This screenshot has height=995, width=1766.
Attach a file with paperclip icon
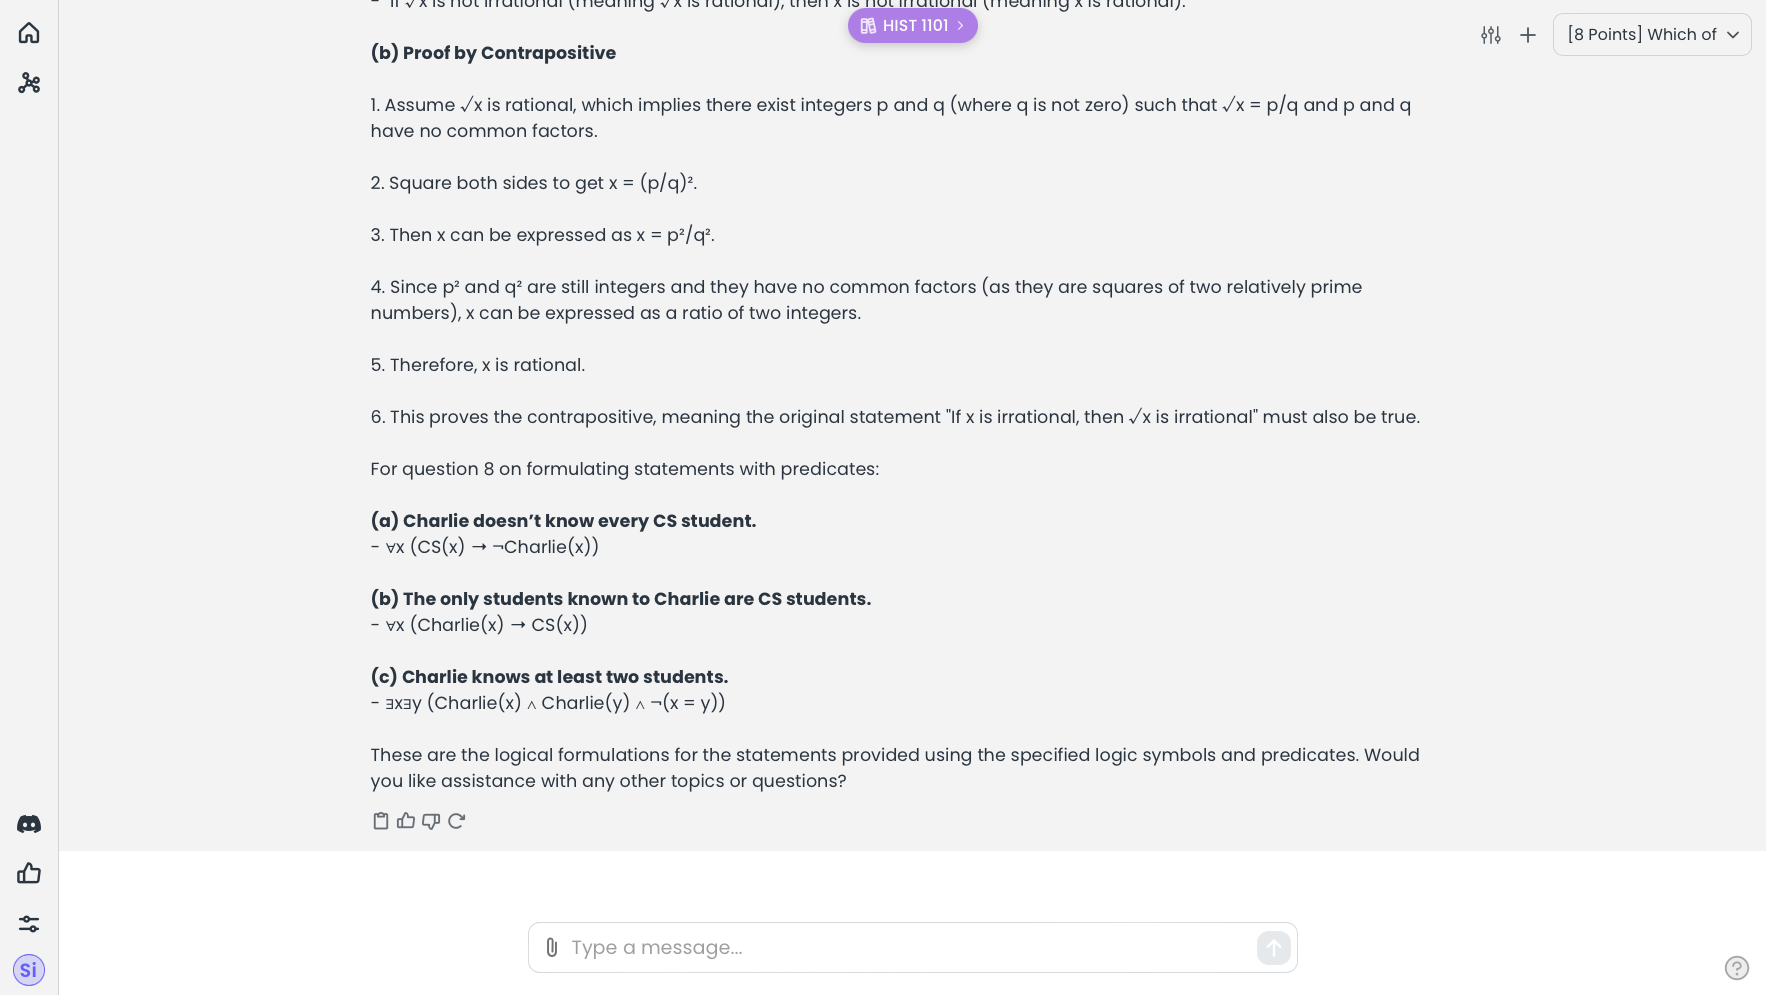tap(552, 948)
